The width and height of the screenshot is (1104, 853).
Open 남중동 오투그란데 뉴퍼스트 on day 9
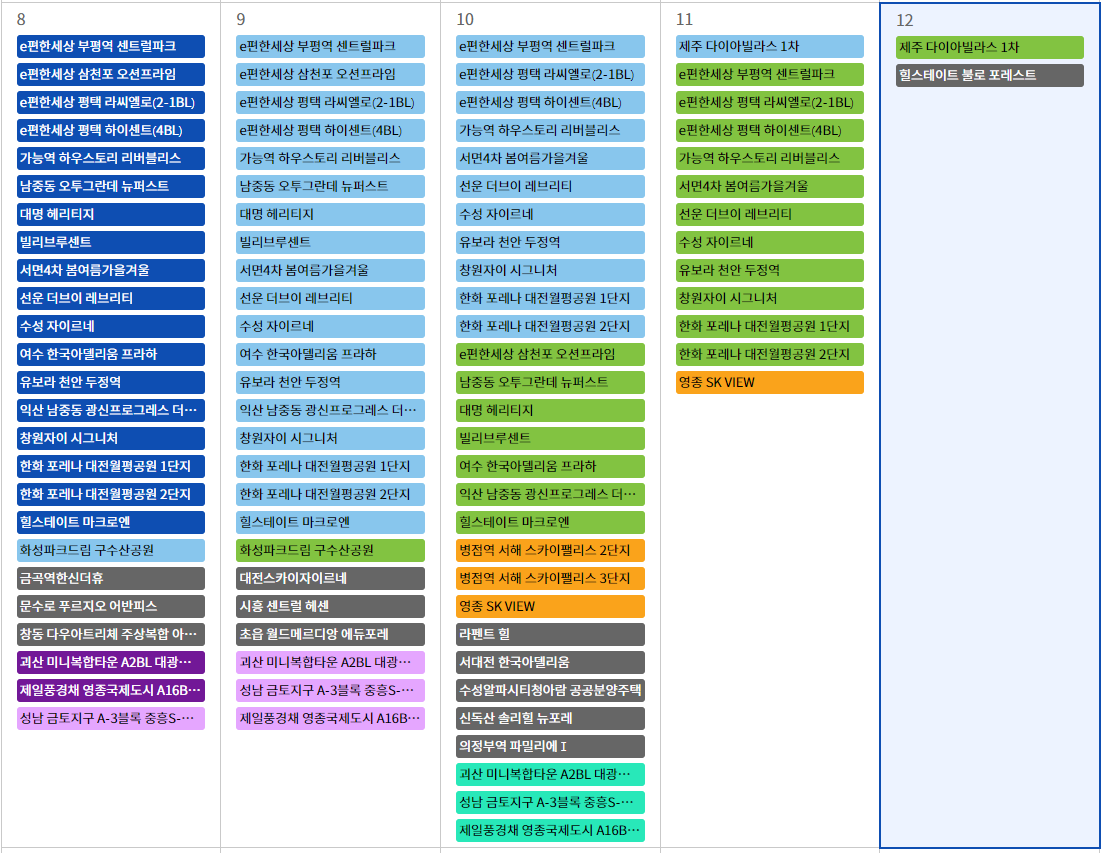(330, 187)
